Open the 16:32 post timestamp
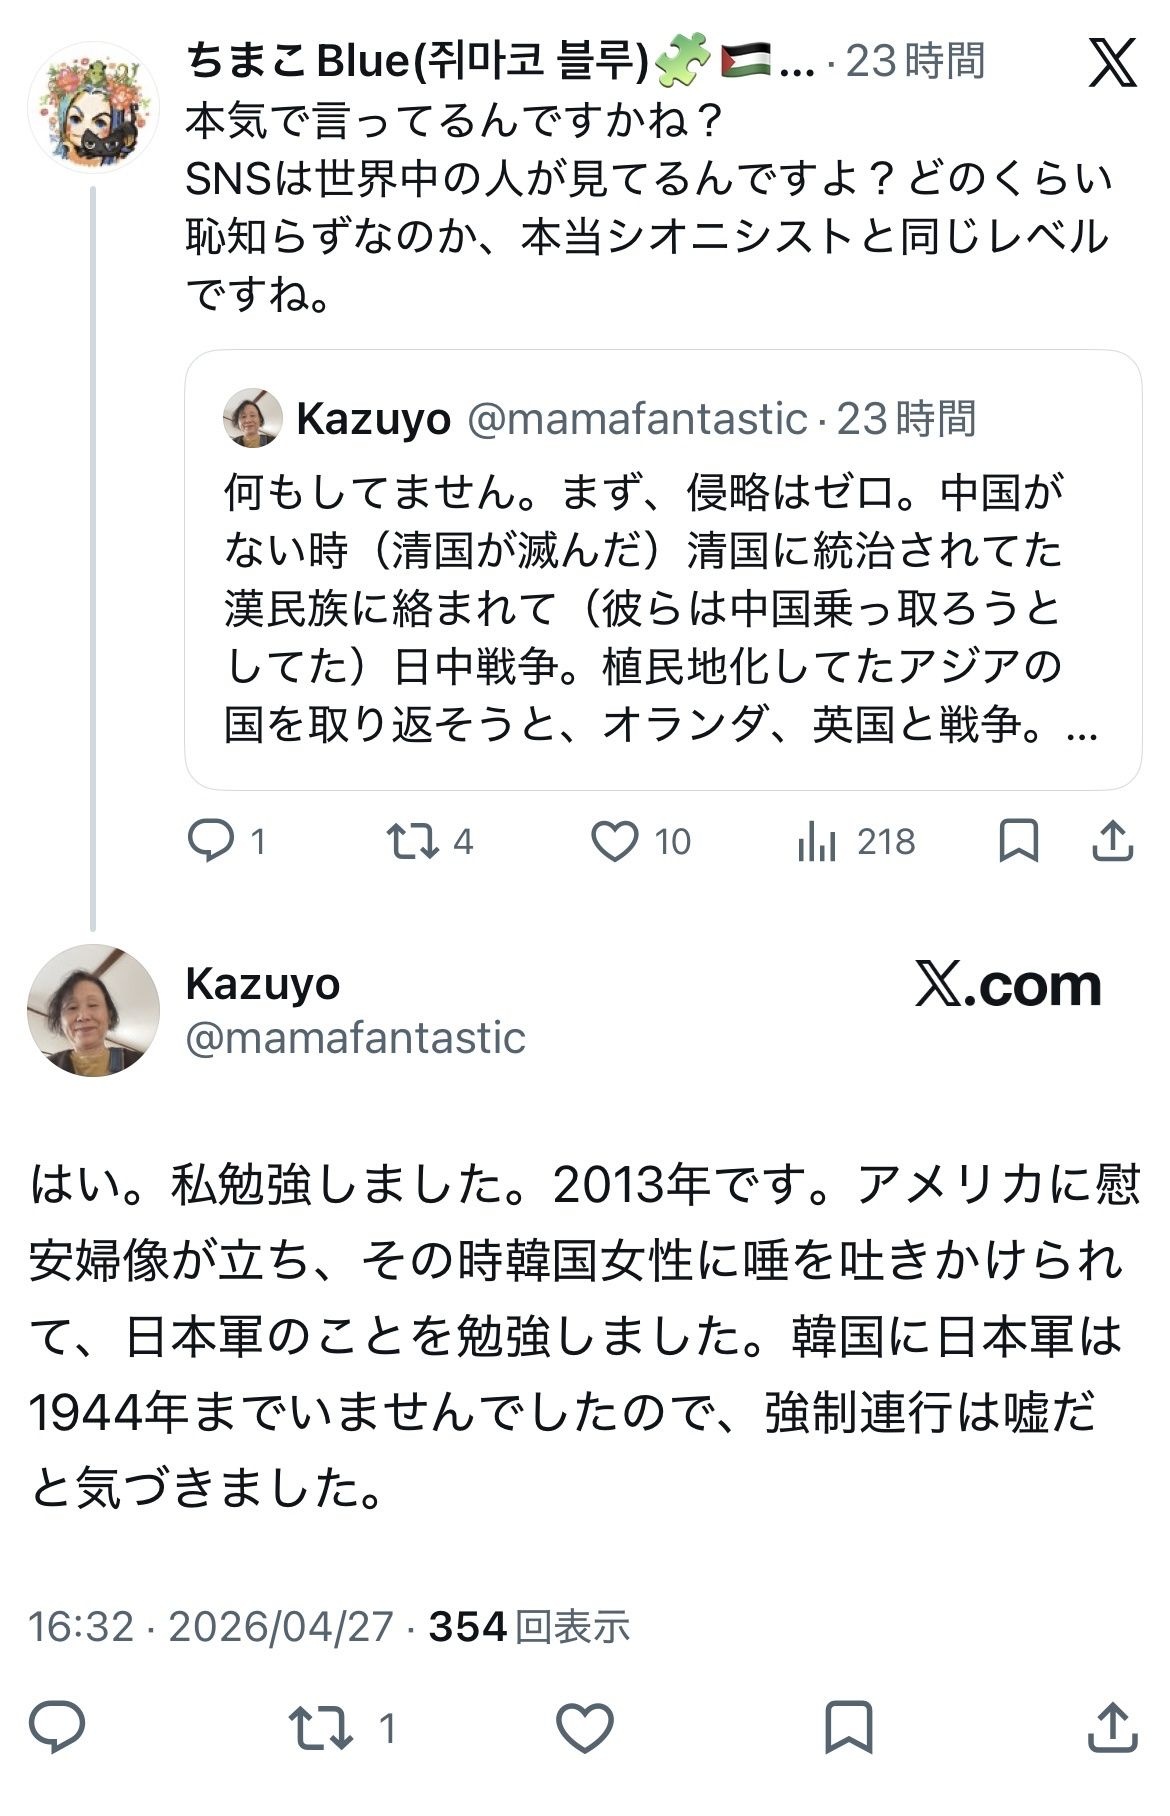The height and width of the screenshot is (1816, 1170). tap(80, 1626)
